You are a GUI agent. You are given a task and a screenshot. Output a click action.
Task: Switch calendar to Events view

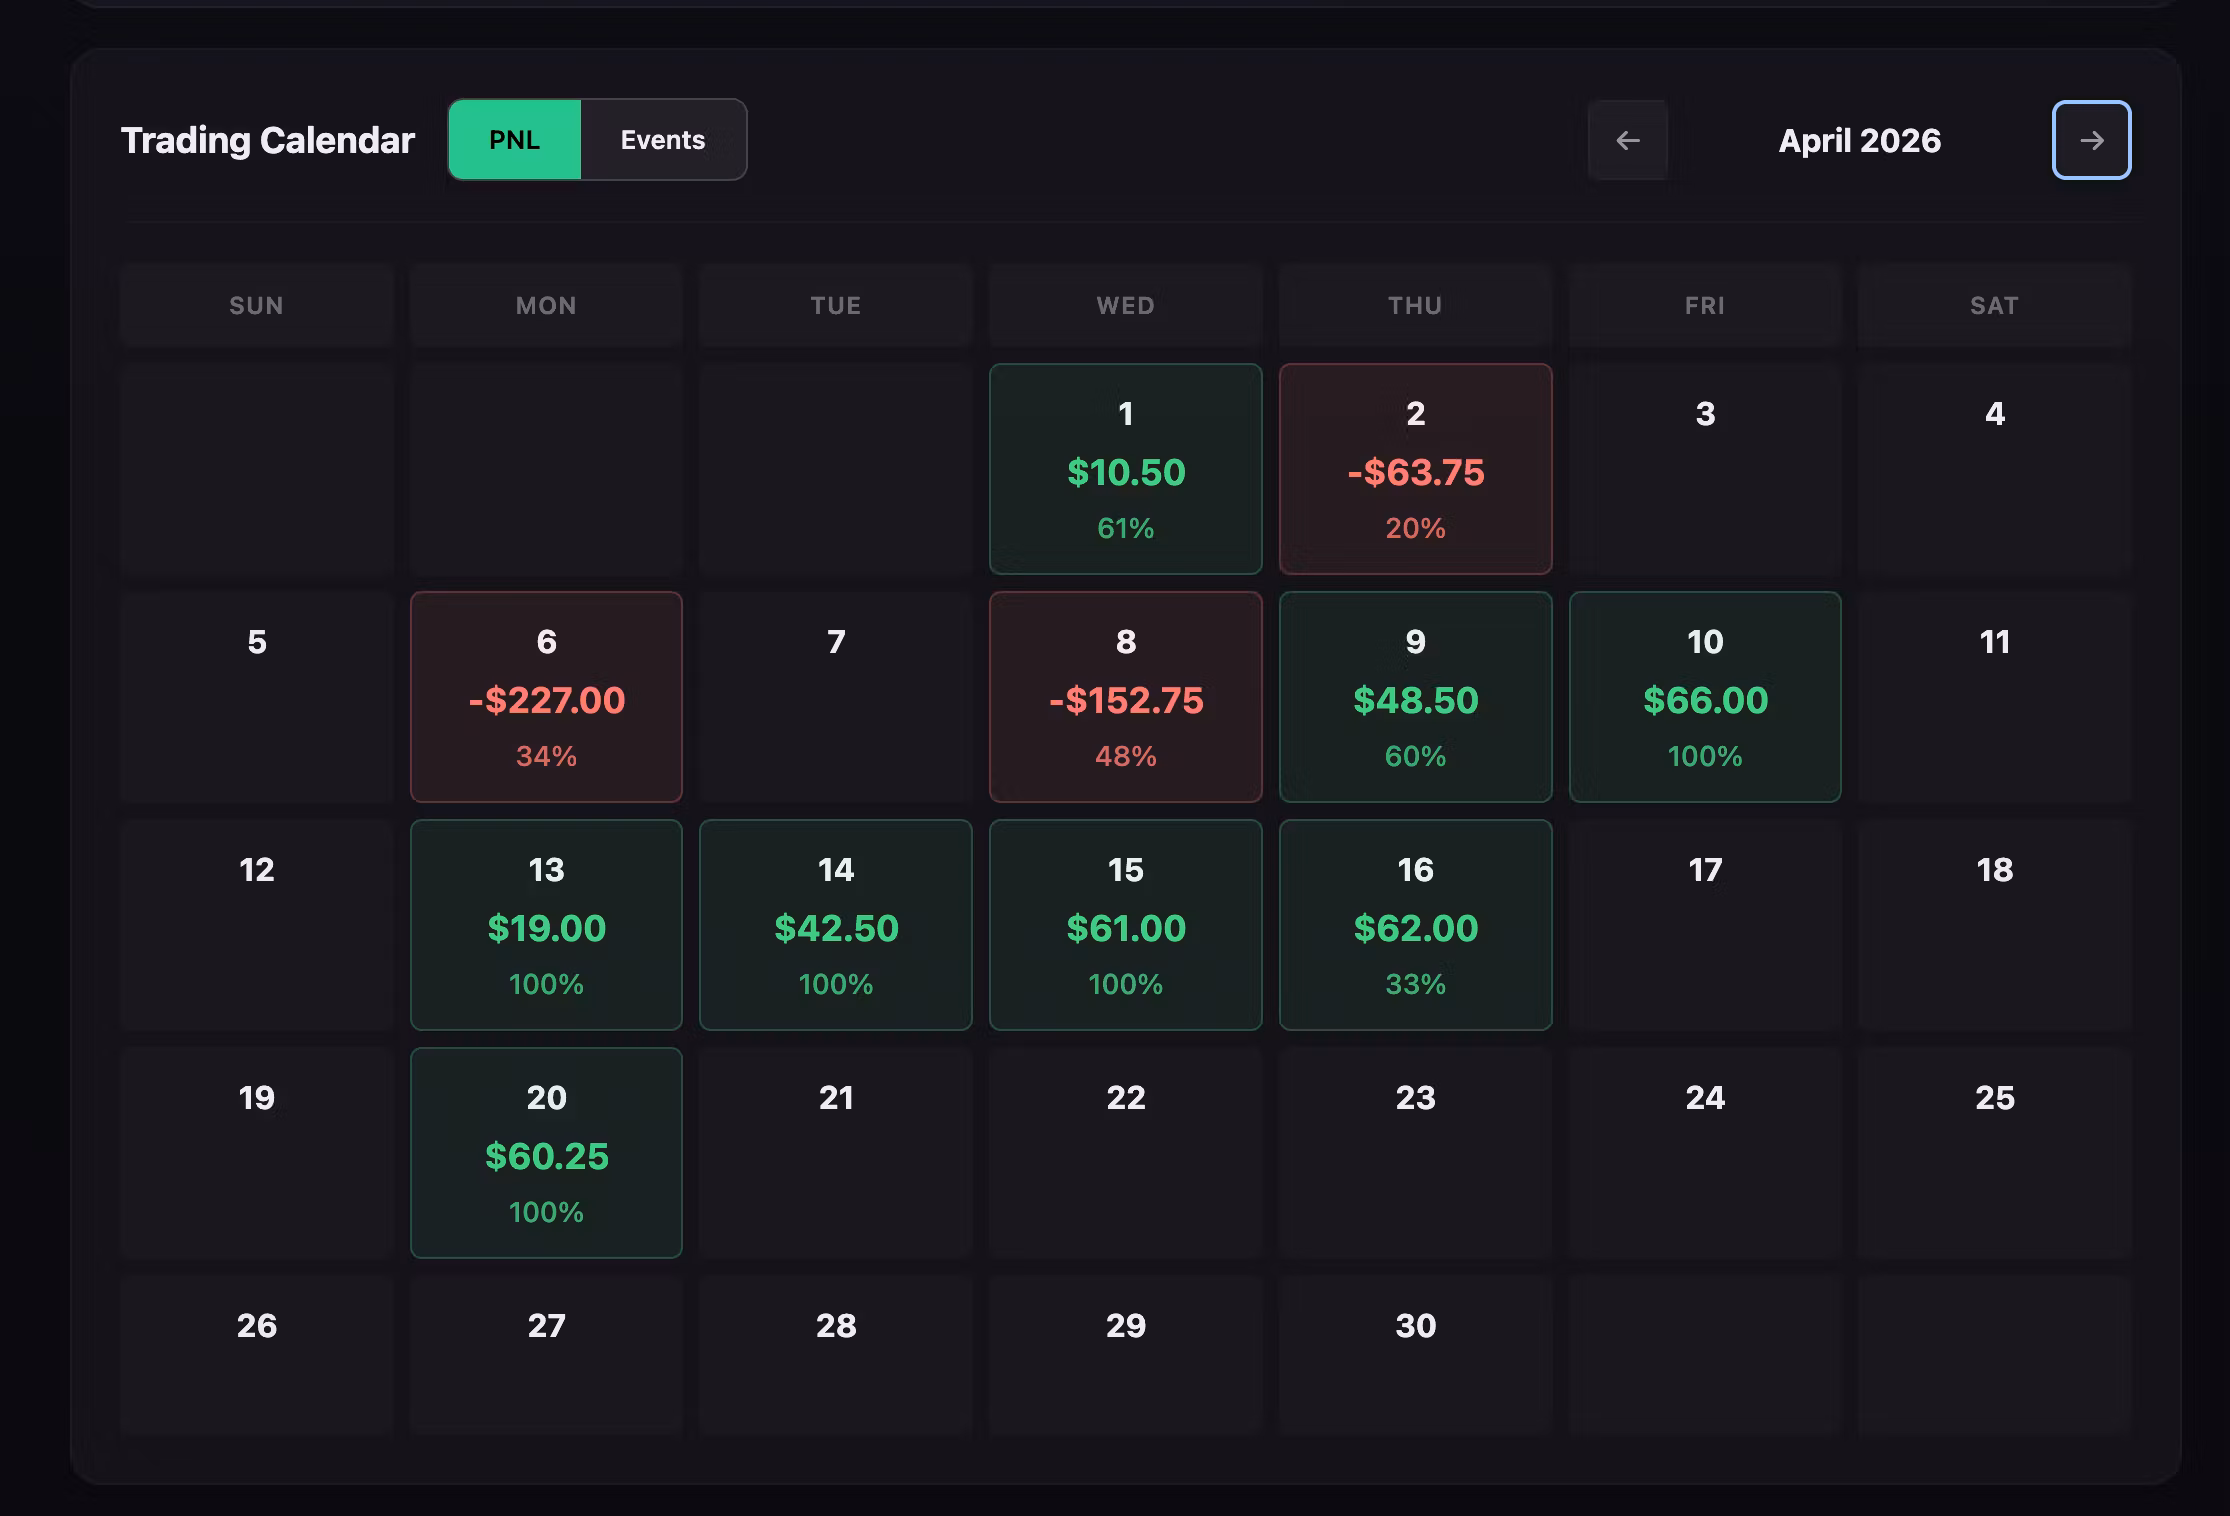pyautogui.click(x=663, y=140)
